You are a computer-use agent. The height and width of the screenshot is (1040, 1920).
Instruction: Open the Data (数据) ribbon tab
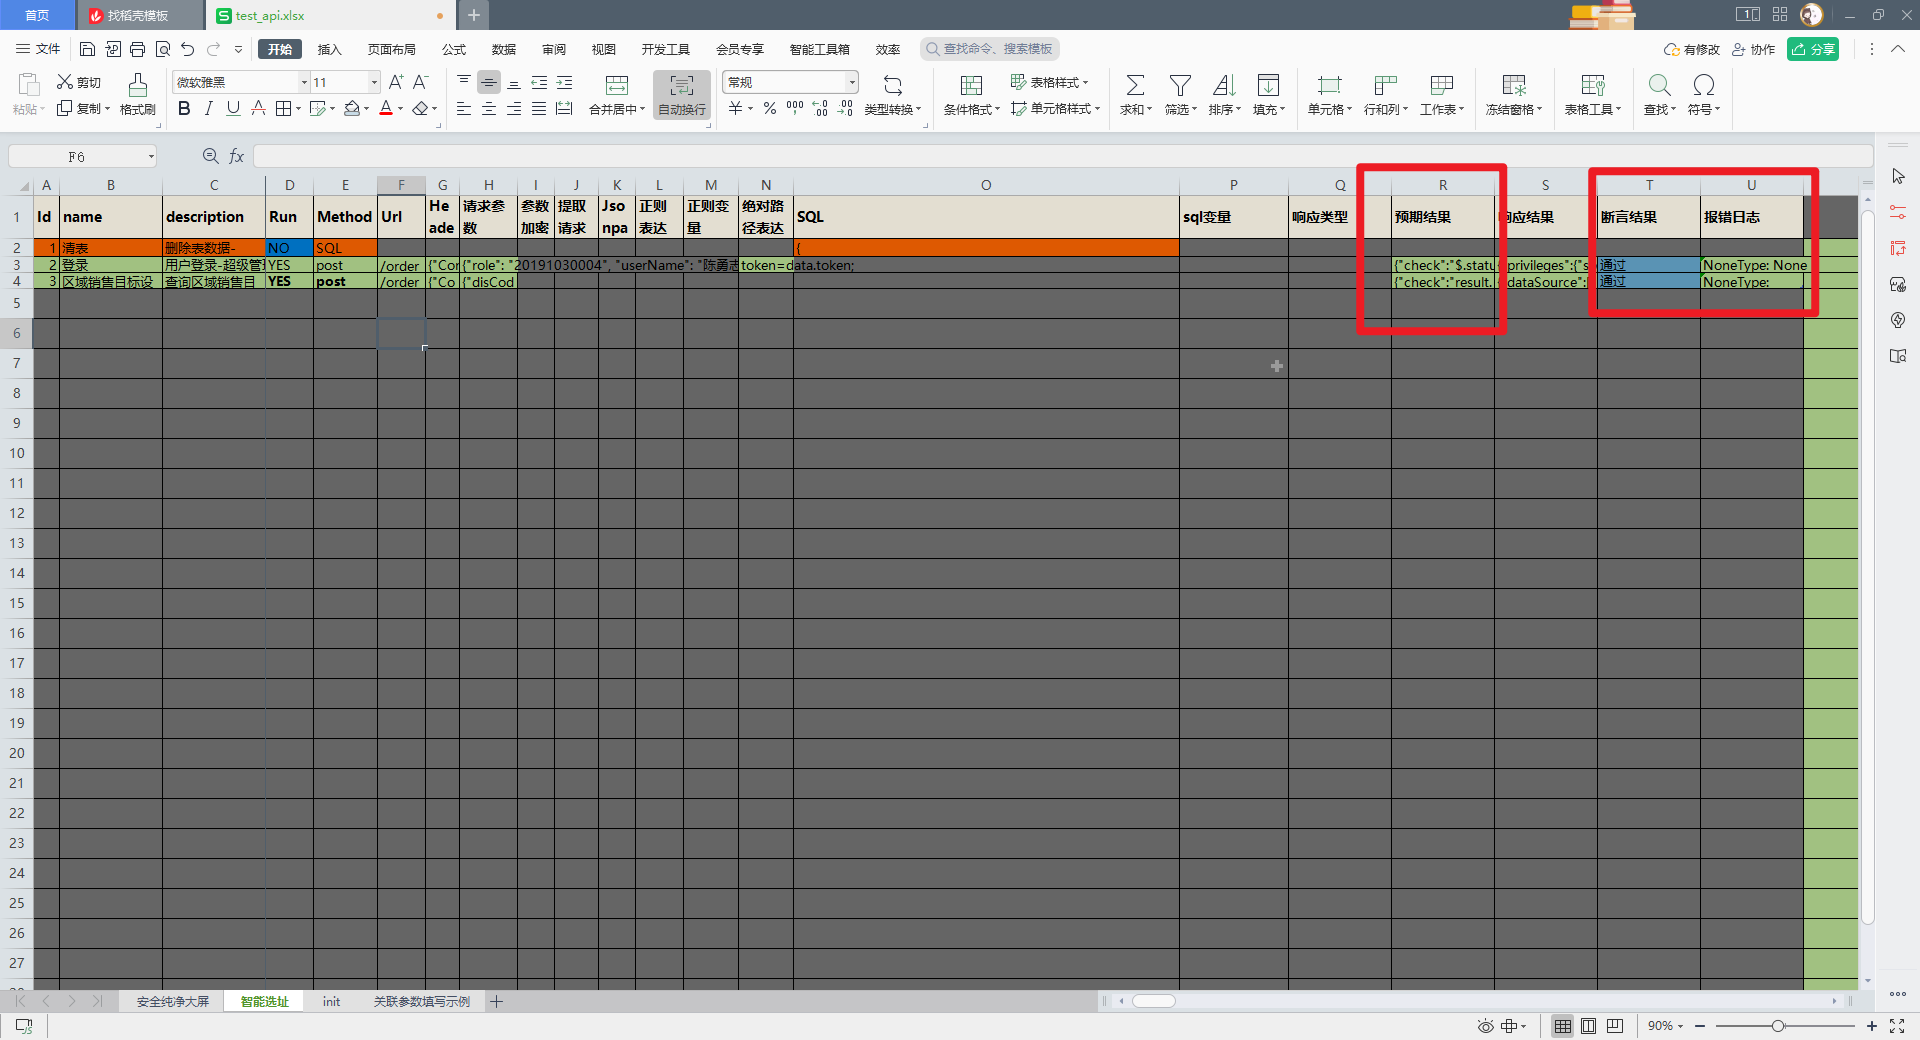[504, 49]
